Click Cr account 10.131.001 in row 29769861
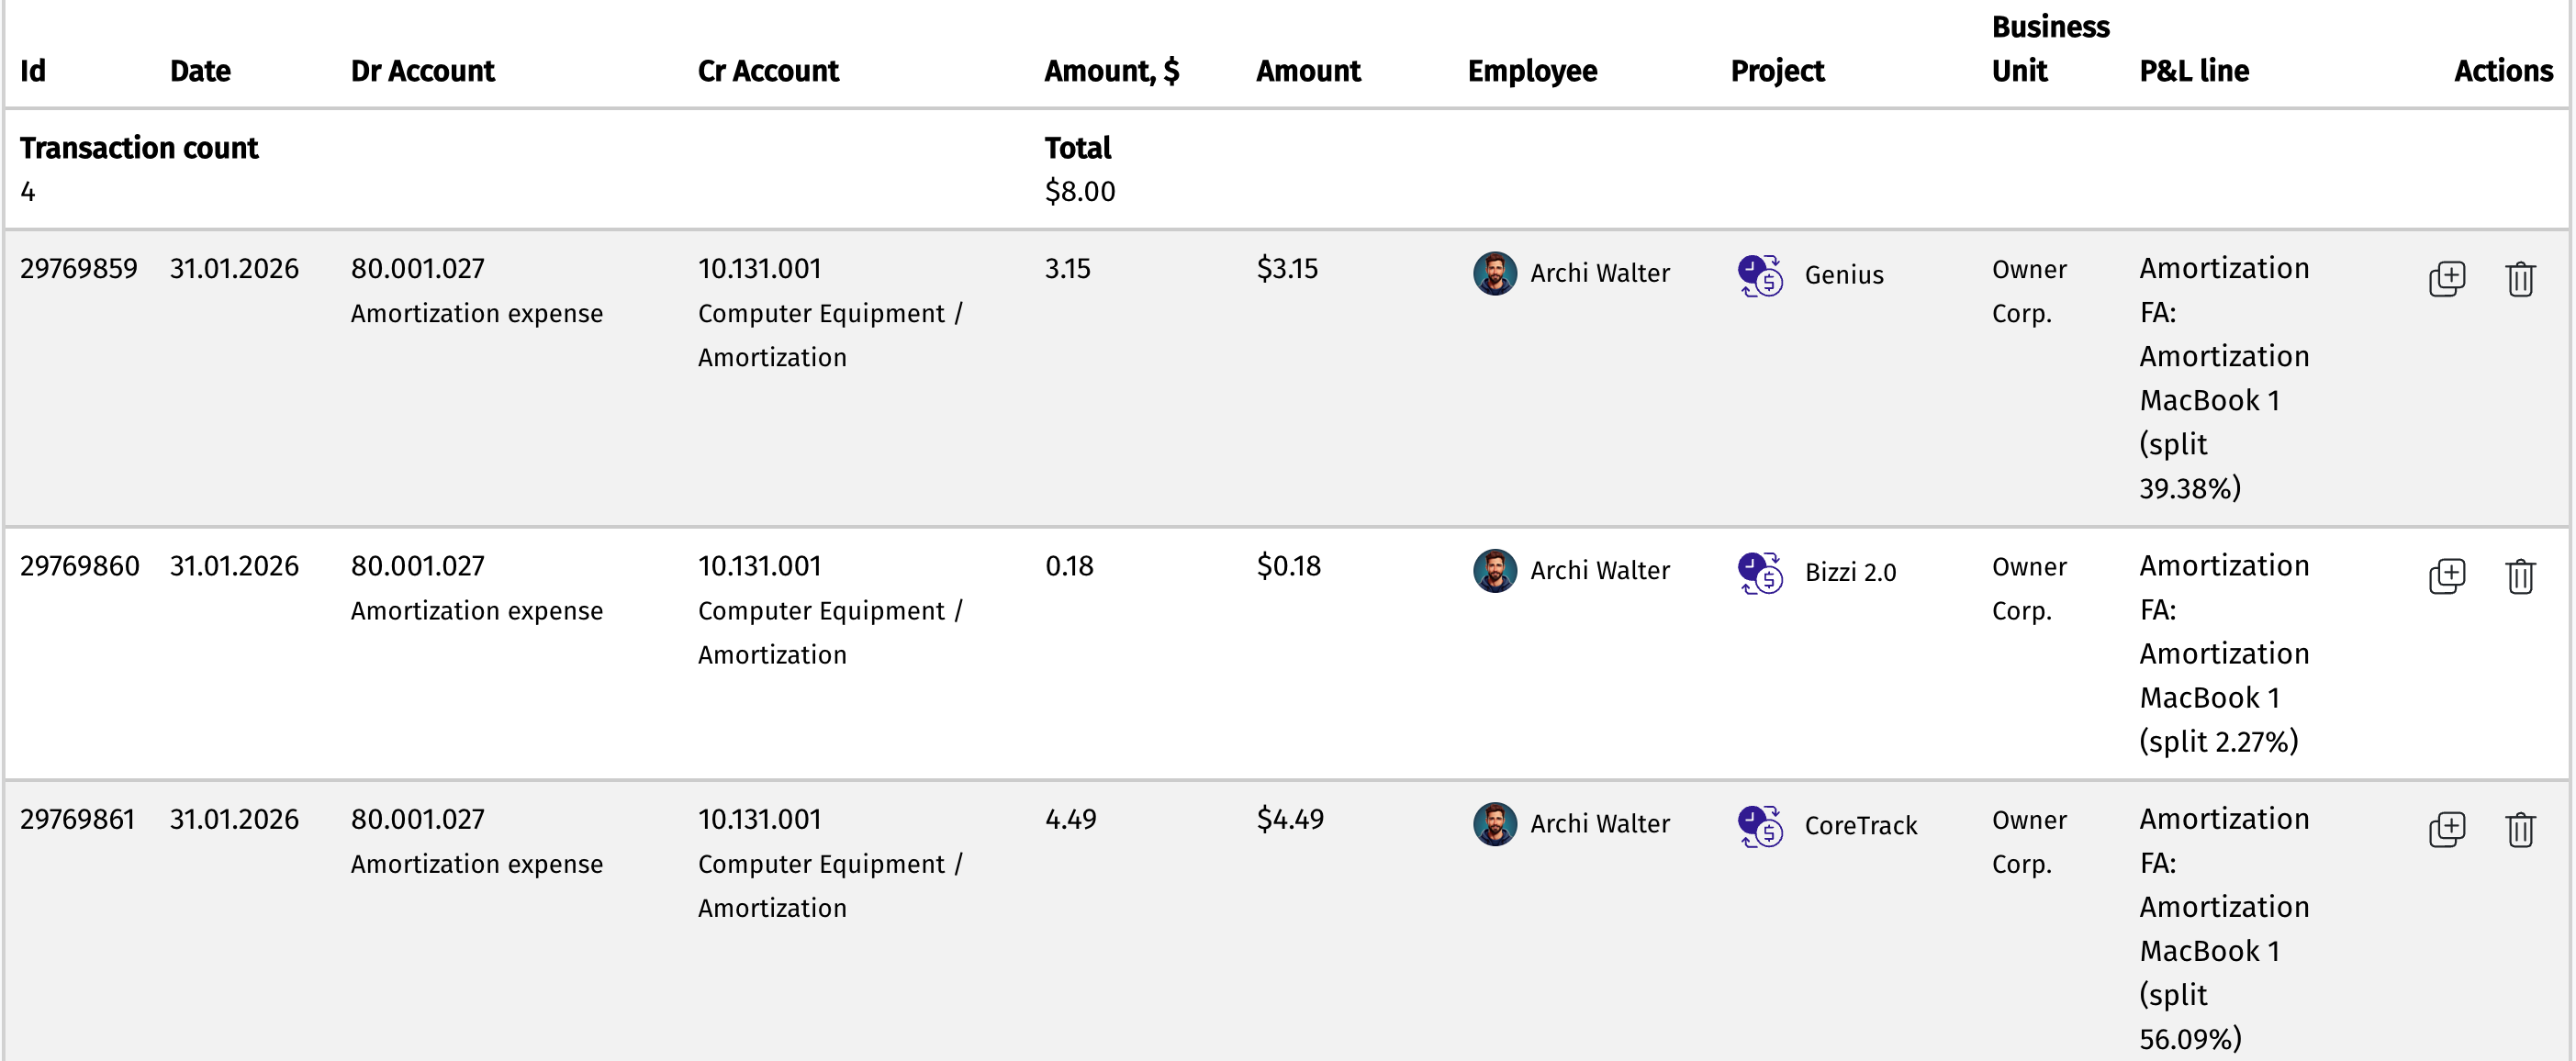 pyautogui.click(x=759, y=820)
